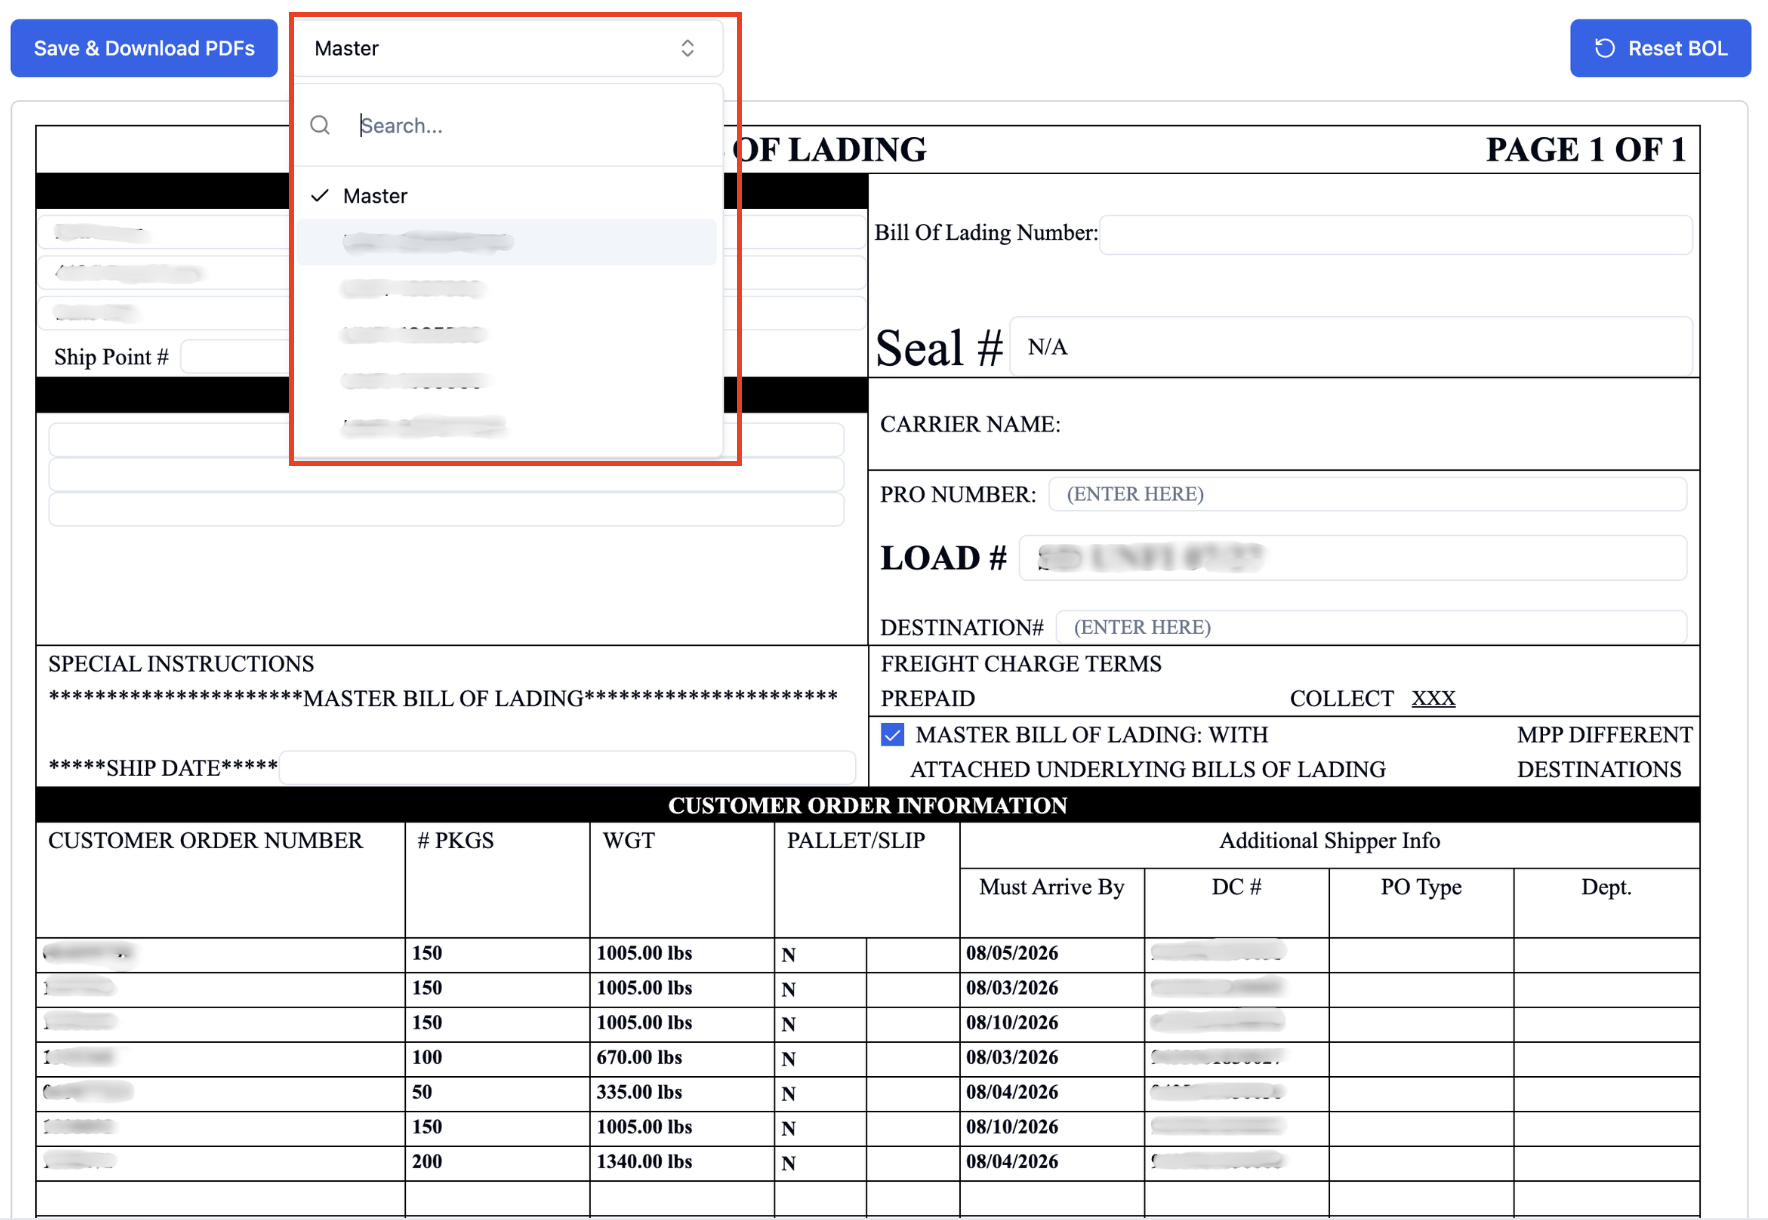Viewport: 1768px width, 1220px height.
Task: Click the 50 packages cell
Action: [x=497, y=1092]
